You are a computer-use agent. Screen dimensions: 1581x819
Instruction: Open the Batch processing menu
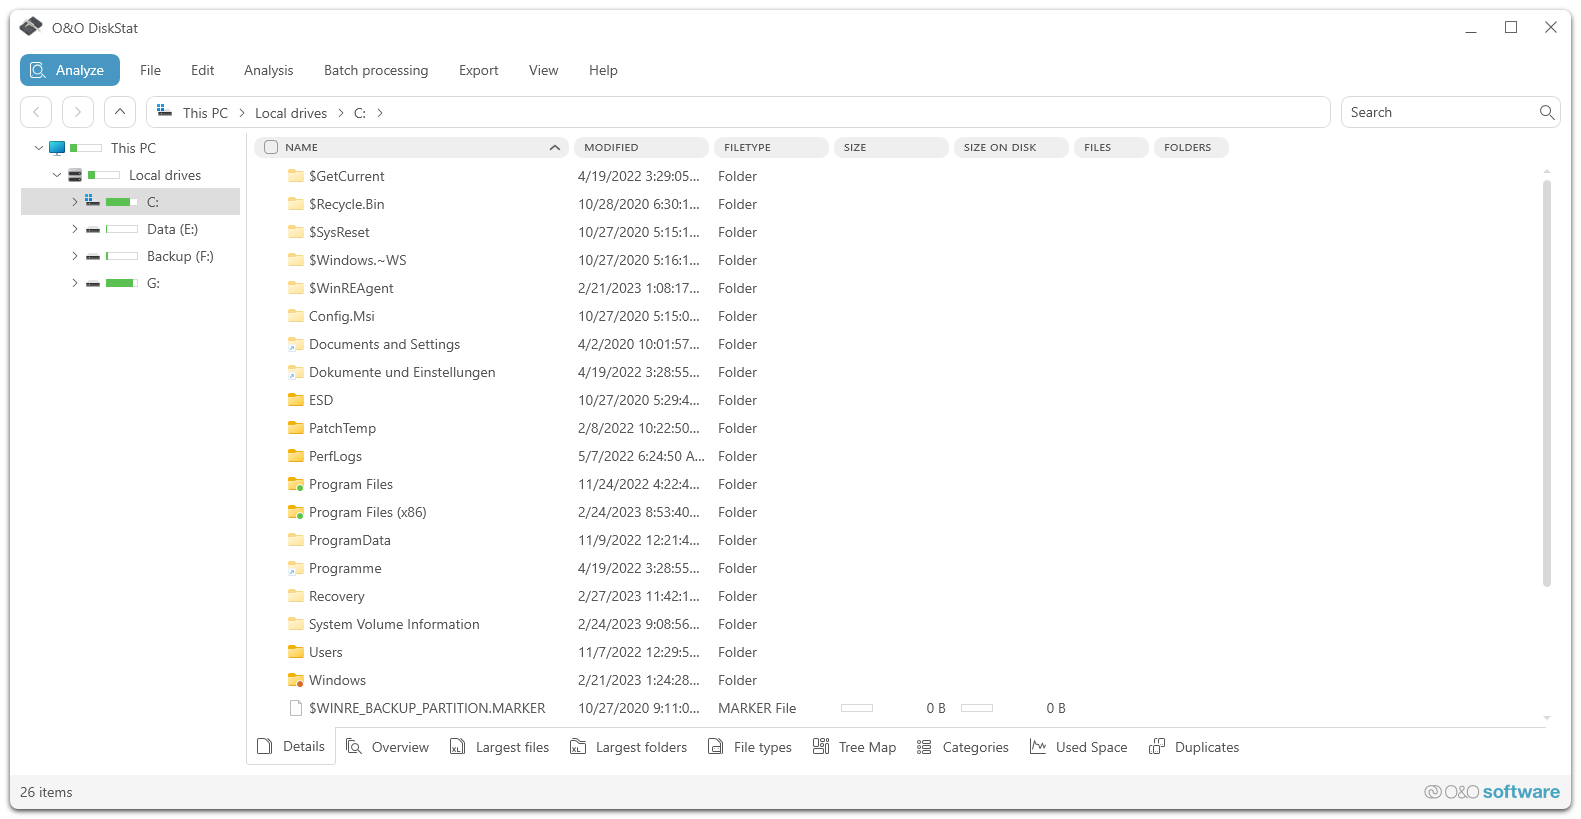tap(376, 70)
